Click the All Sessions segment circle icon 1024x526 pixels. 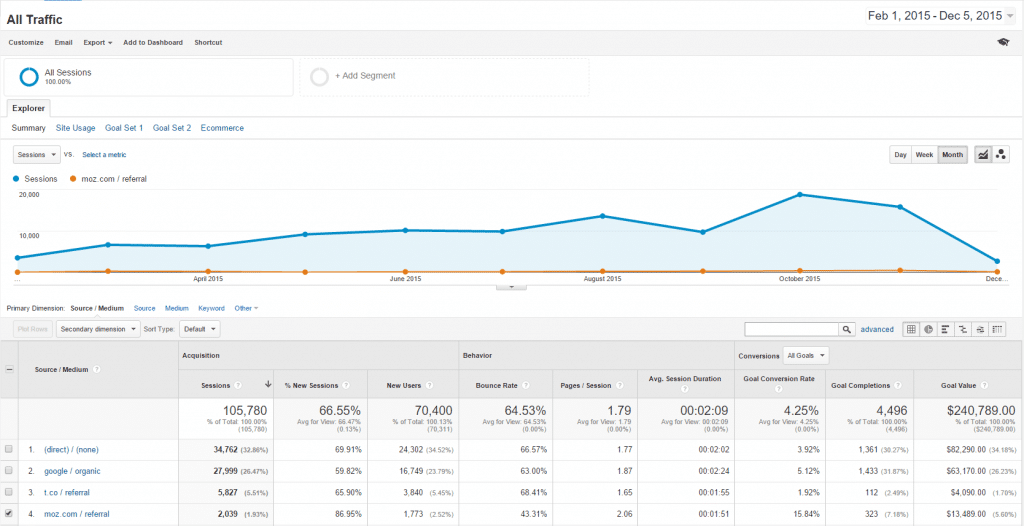tap(29, 76)
